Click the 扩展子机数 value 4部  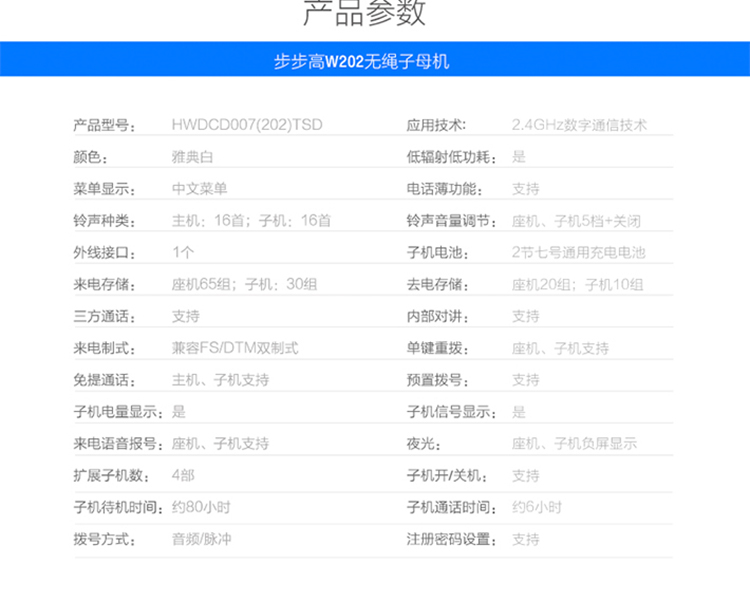click(183, 476)
